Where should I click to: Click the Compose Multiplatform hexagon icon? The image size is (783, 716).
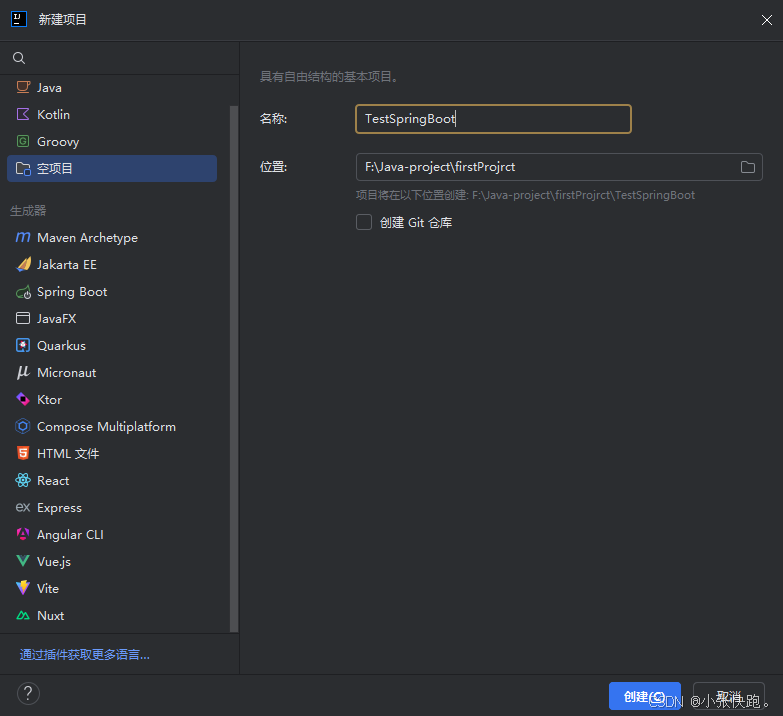point(23,426)
